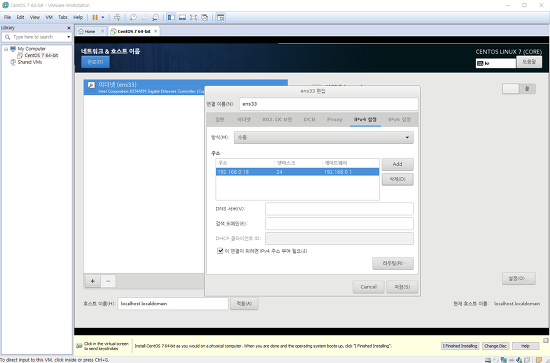Screen dimensions: 550x363
Task: Click Add to add an address
Action: (x=397, y=164)
